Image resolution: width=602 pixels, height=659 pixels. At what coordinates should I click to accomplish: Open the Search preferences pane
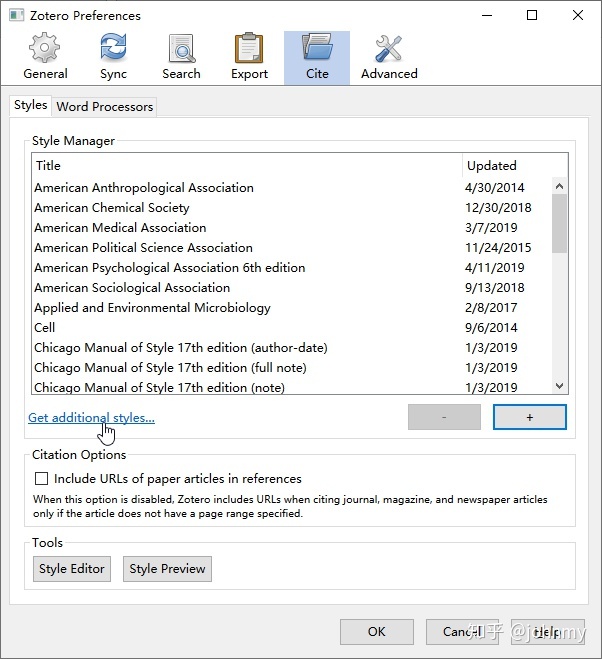coord(181,58)
